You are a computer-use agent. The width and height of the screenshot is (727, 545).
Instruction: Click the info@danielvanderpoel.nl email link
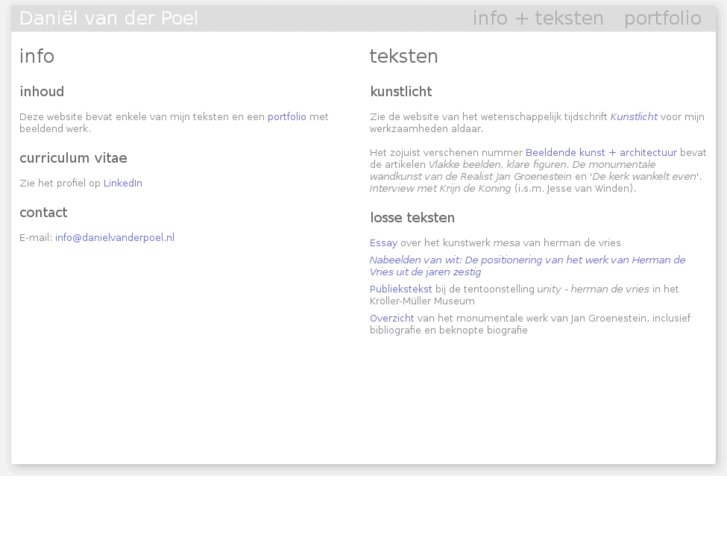pyautogui.click(x=115, y=237)
